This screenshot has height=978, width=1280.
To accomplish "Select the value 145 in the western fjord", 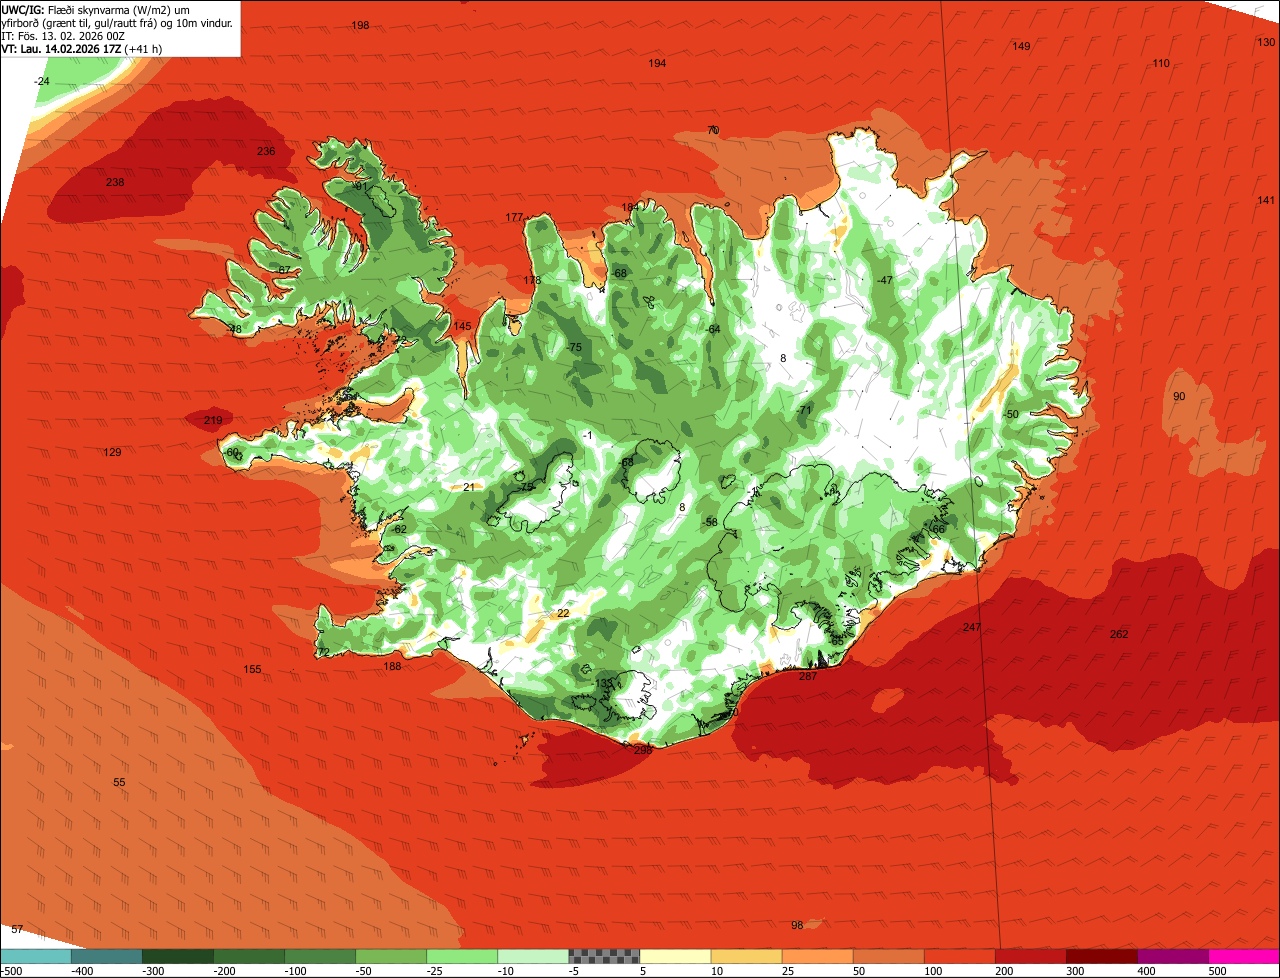I will point(462,326).
